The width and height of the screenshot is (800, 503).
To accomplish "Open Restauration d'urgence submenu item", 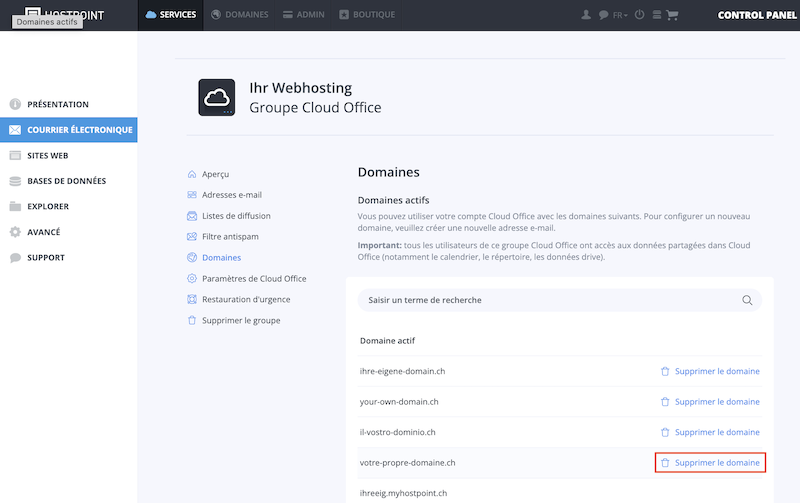I will coord(238,299).
